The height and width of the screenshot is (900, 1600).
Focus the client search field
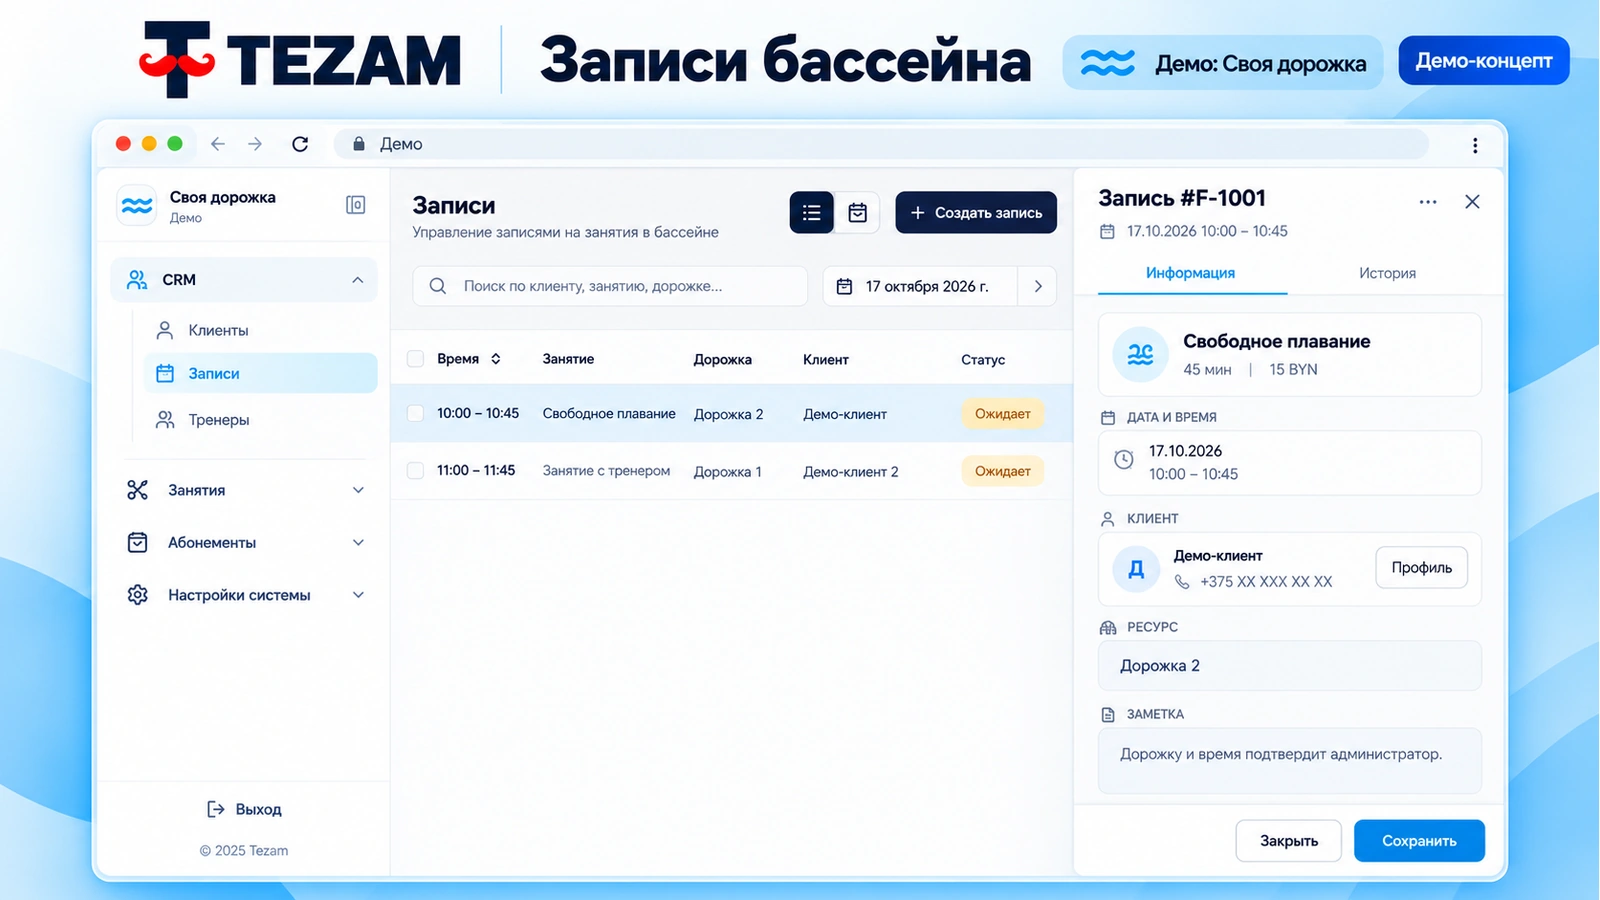[x=610, y=286]
